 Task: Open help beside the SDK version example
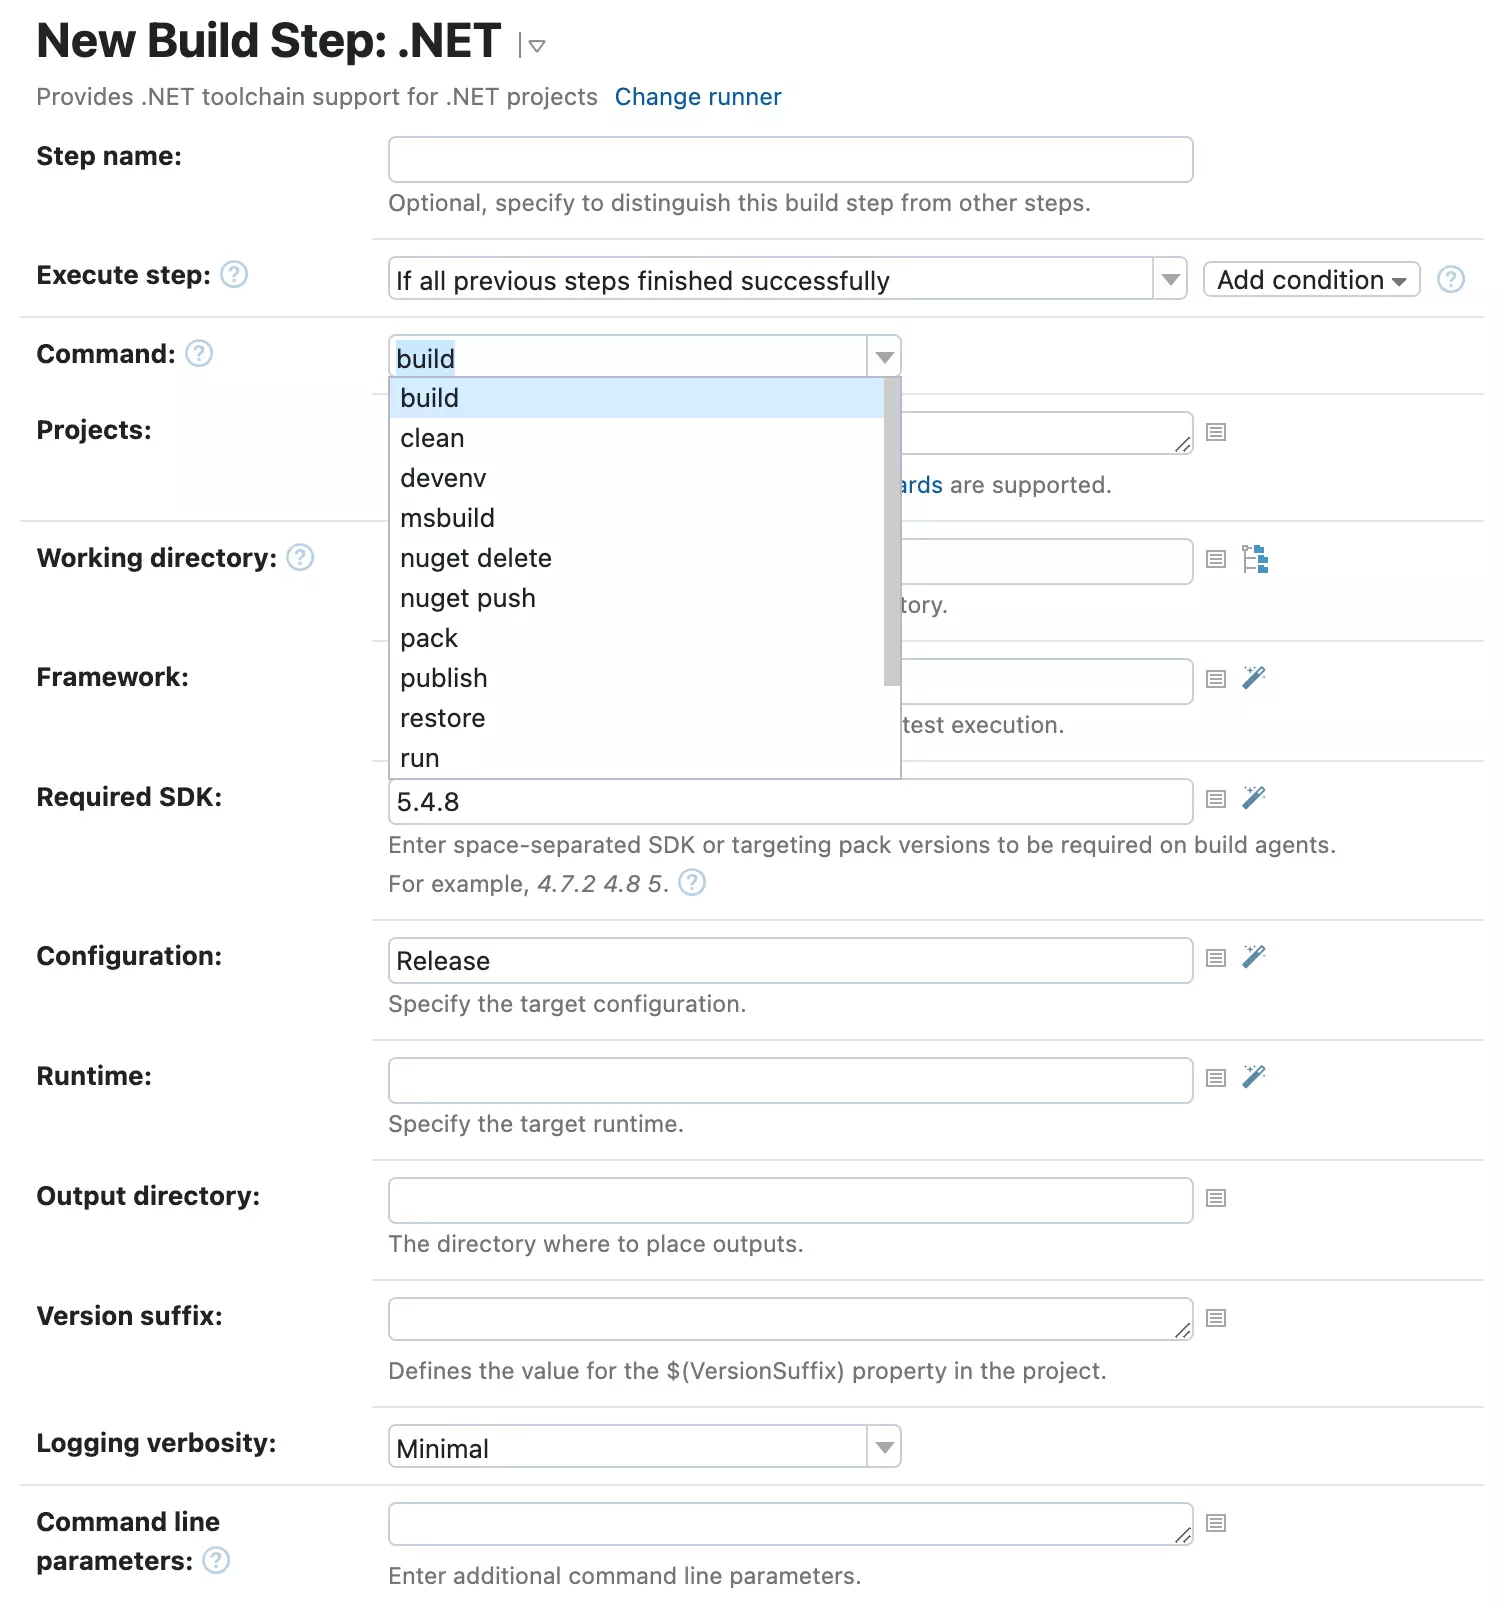coord(692,883)
